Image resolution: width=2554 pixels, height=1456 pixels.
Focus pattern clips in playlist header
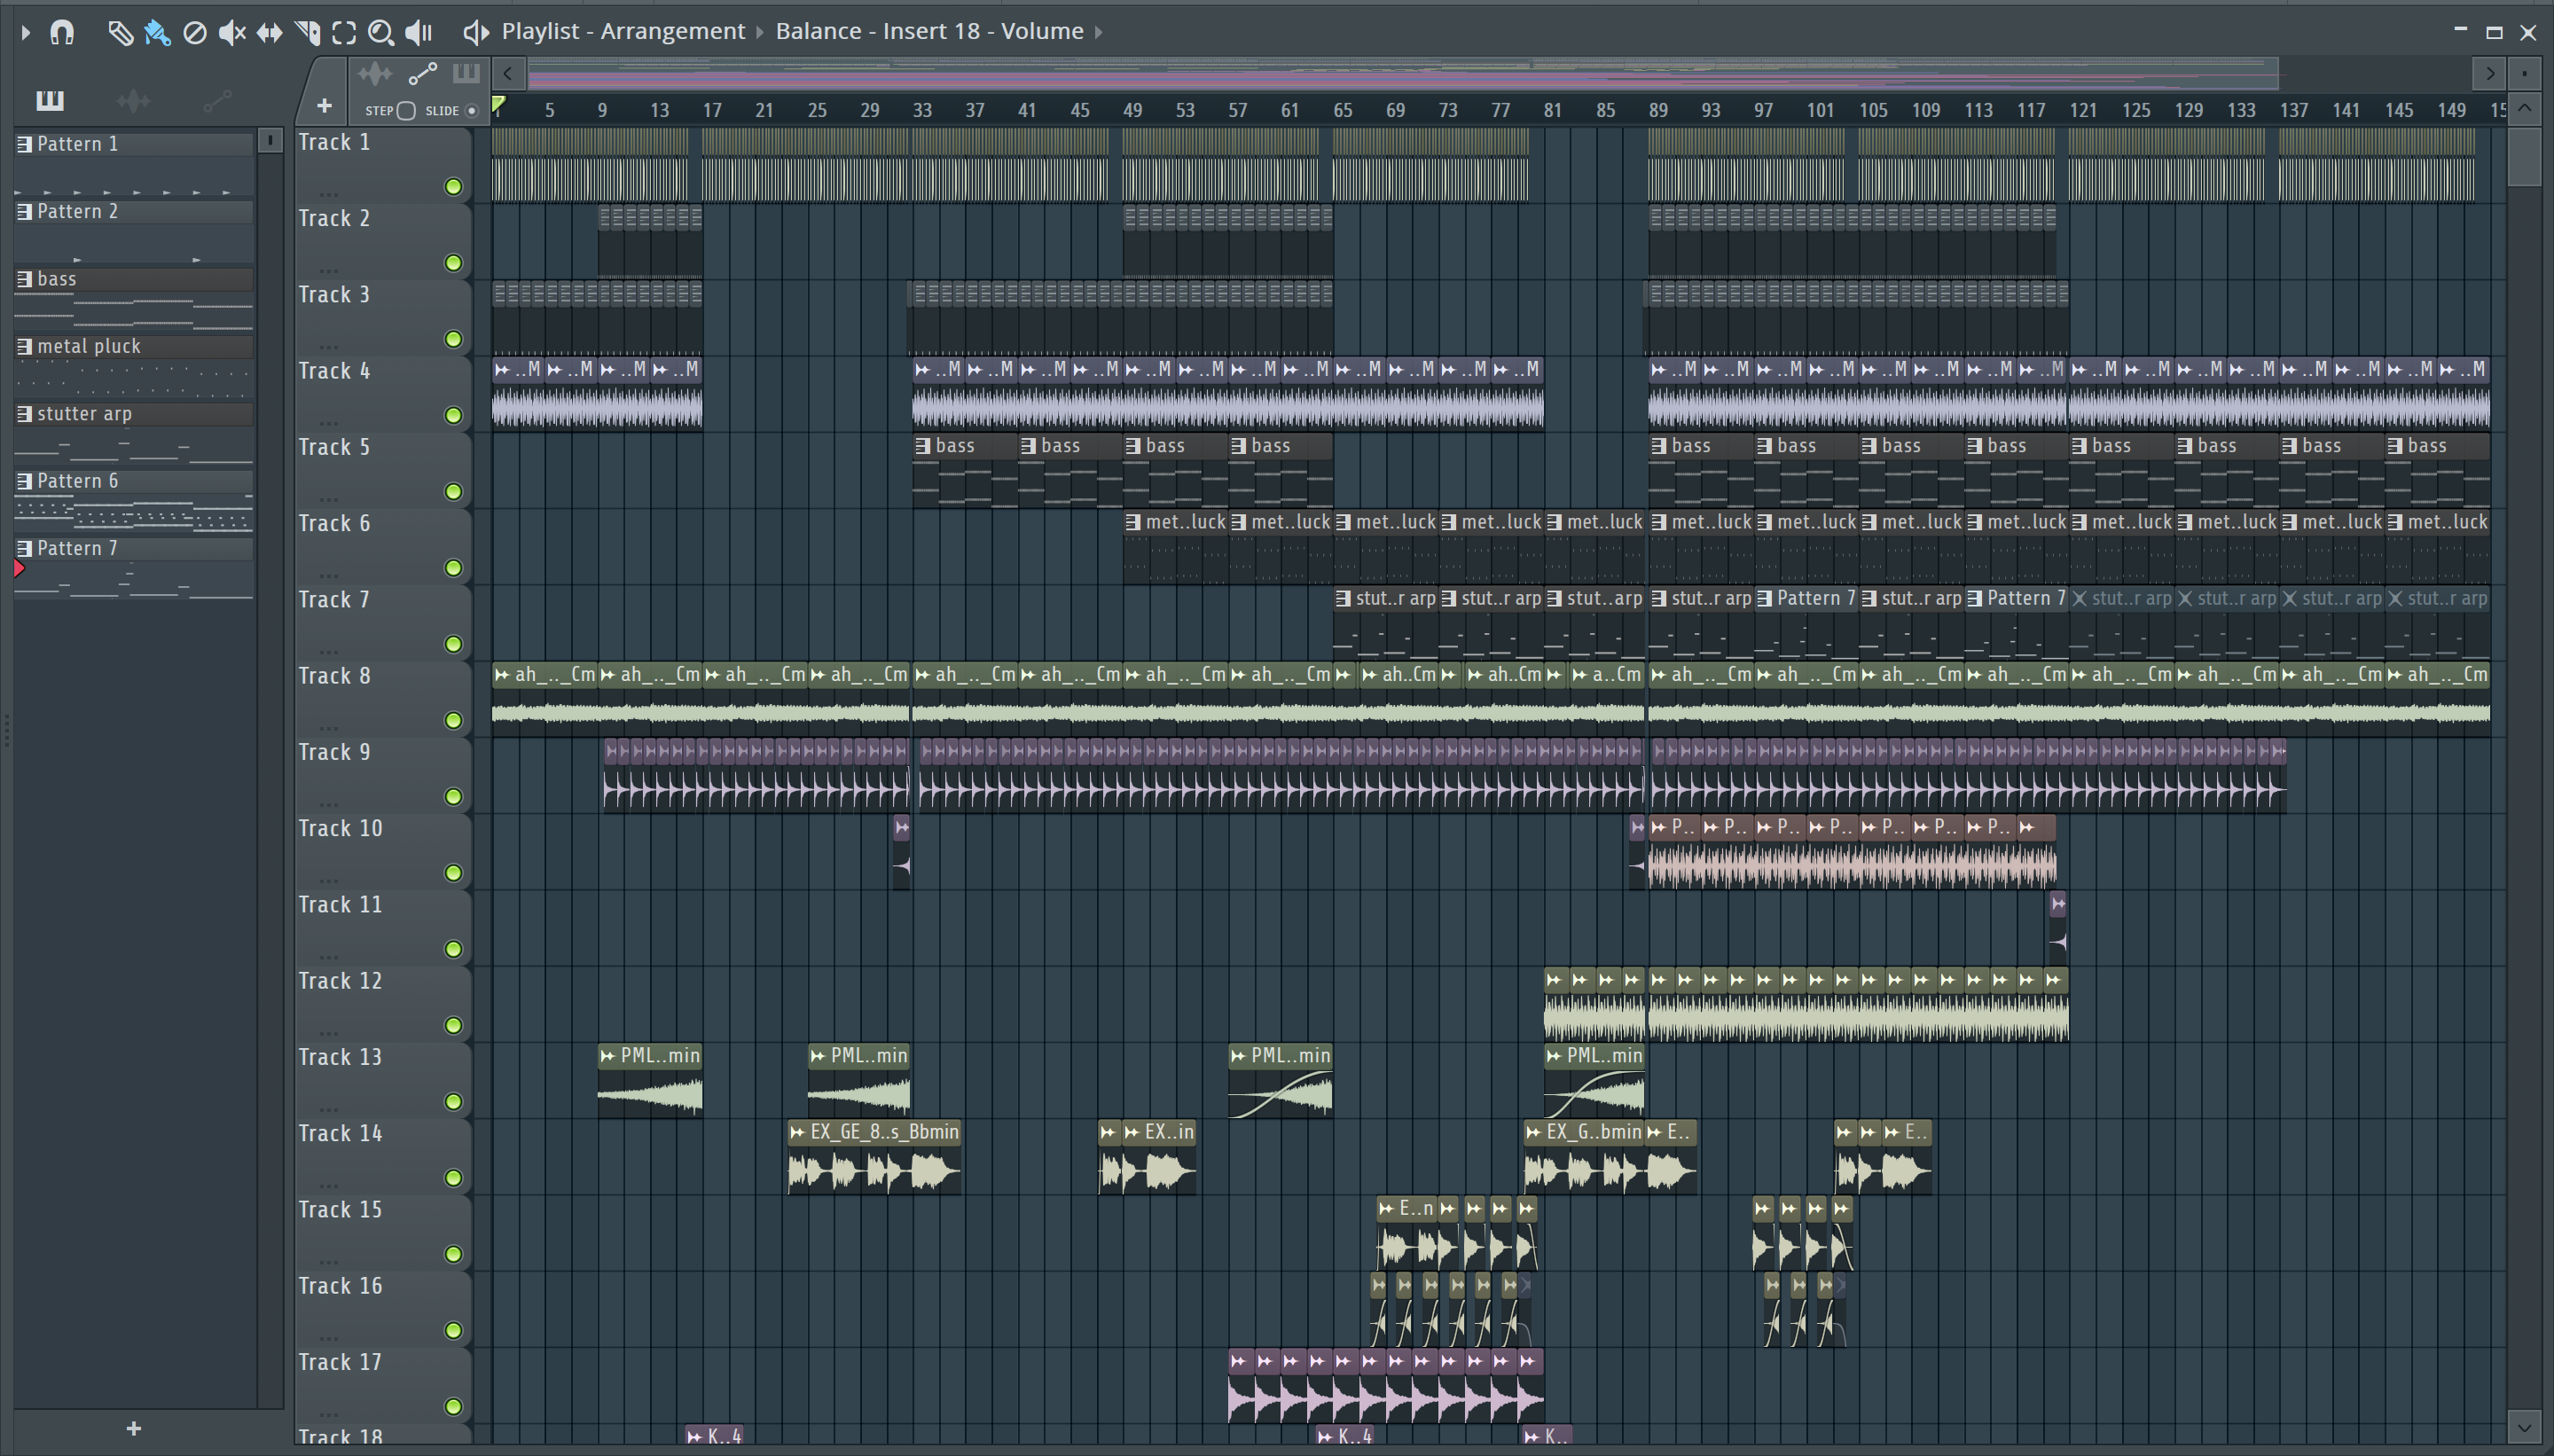click(466, 73)
